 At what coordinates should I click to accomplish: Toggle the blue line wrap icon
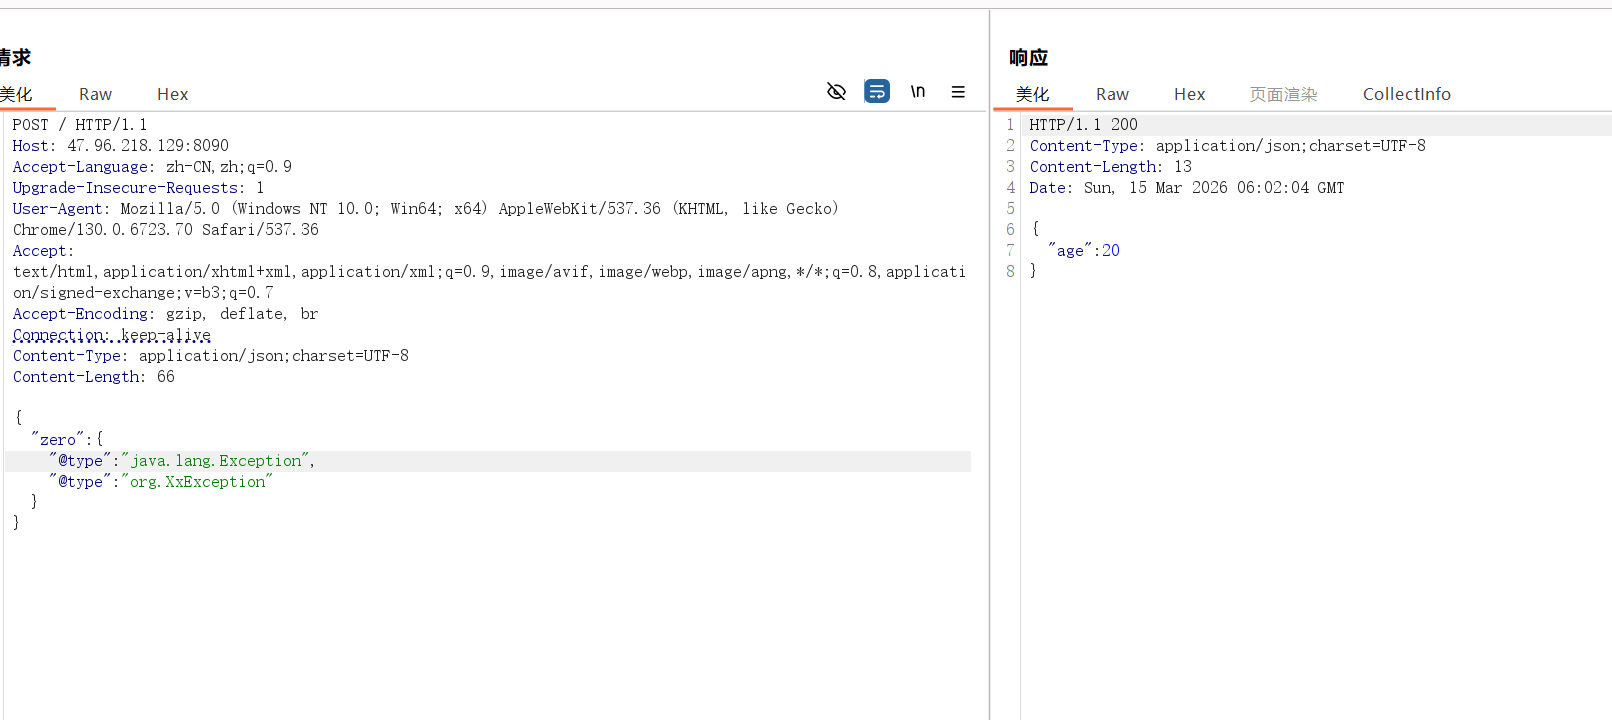pyautogui.click(x=877, y=92)
